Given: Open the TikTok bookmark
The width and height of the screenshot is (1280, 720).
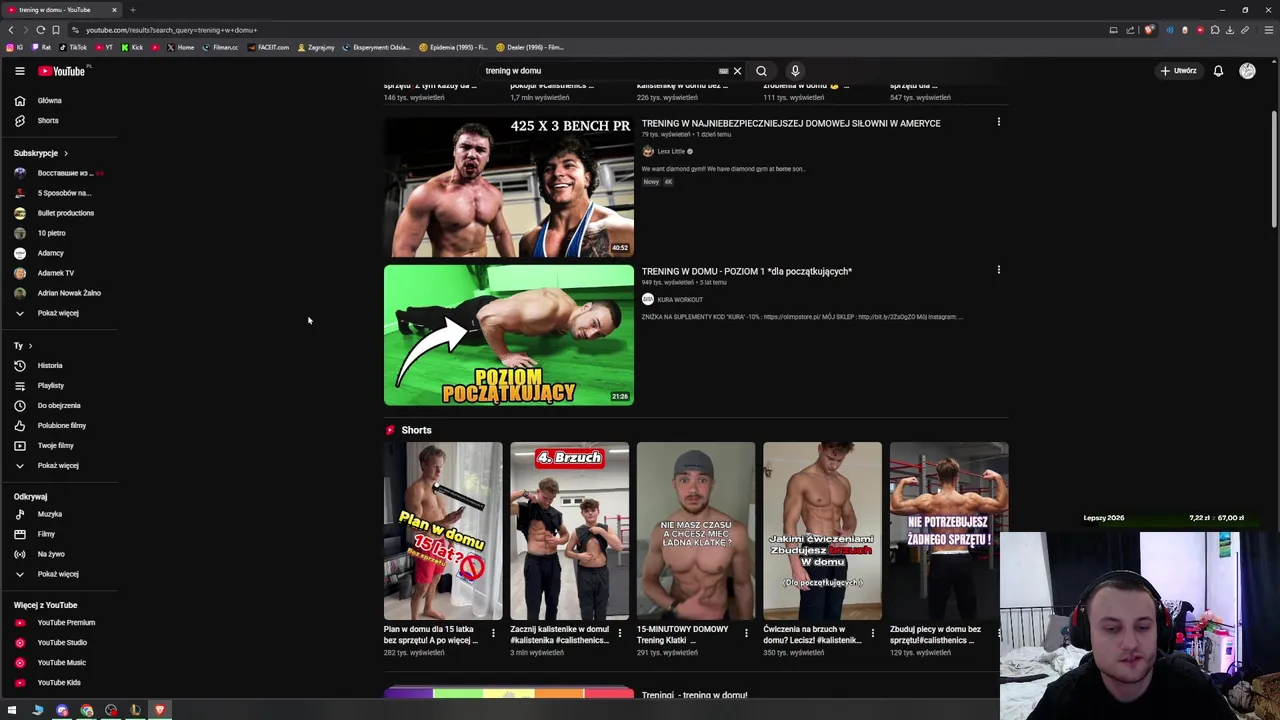Looking at the screenshot, I should (x=73, y=47).
